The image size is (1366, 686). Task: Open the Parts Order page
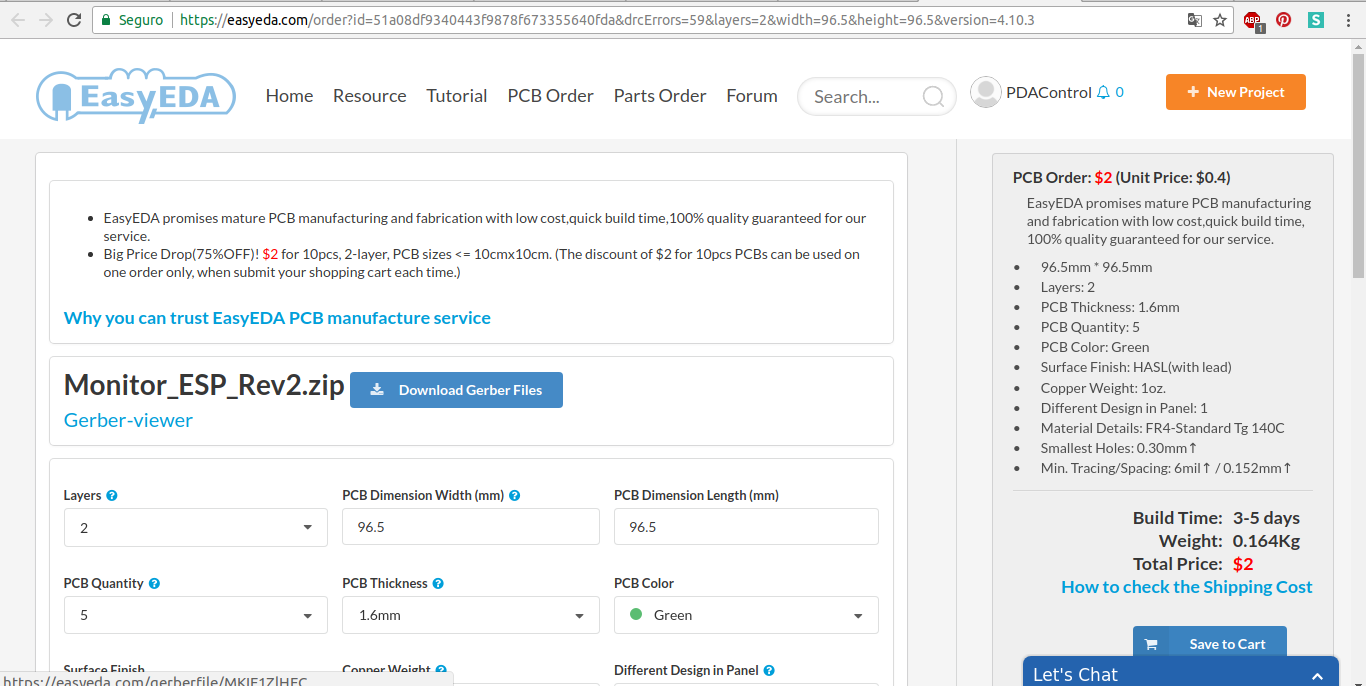pyautogui.click(x=660, y=96)
